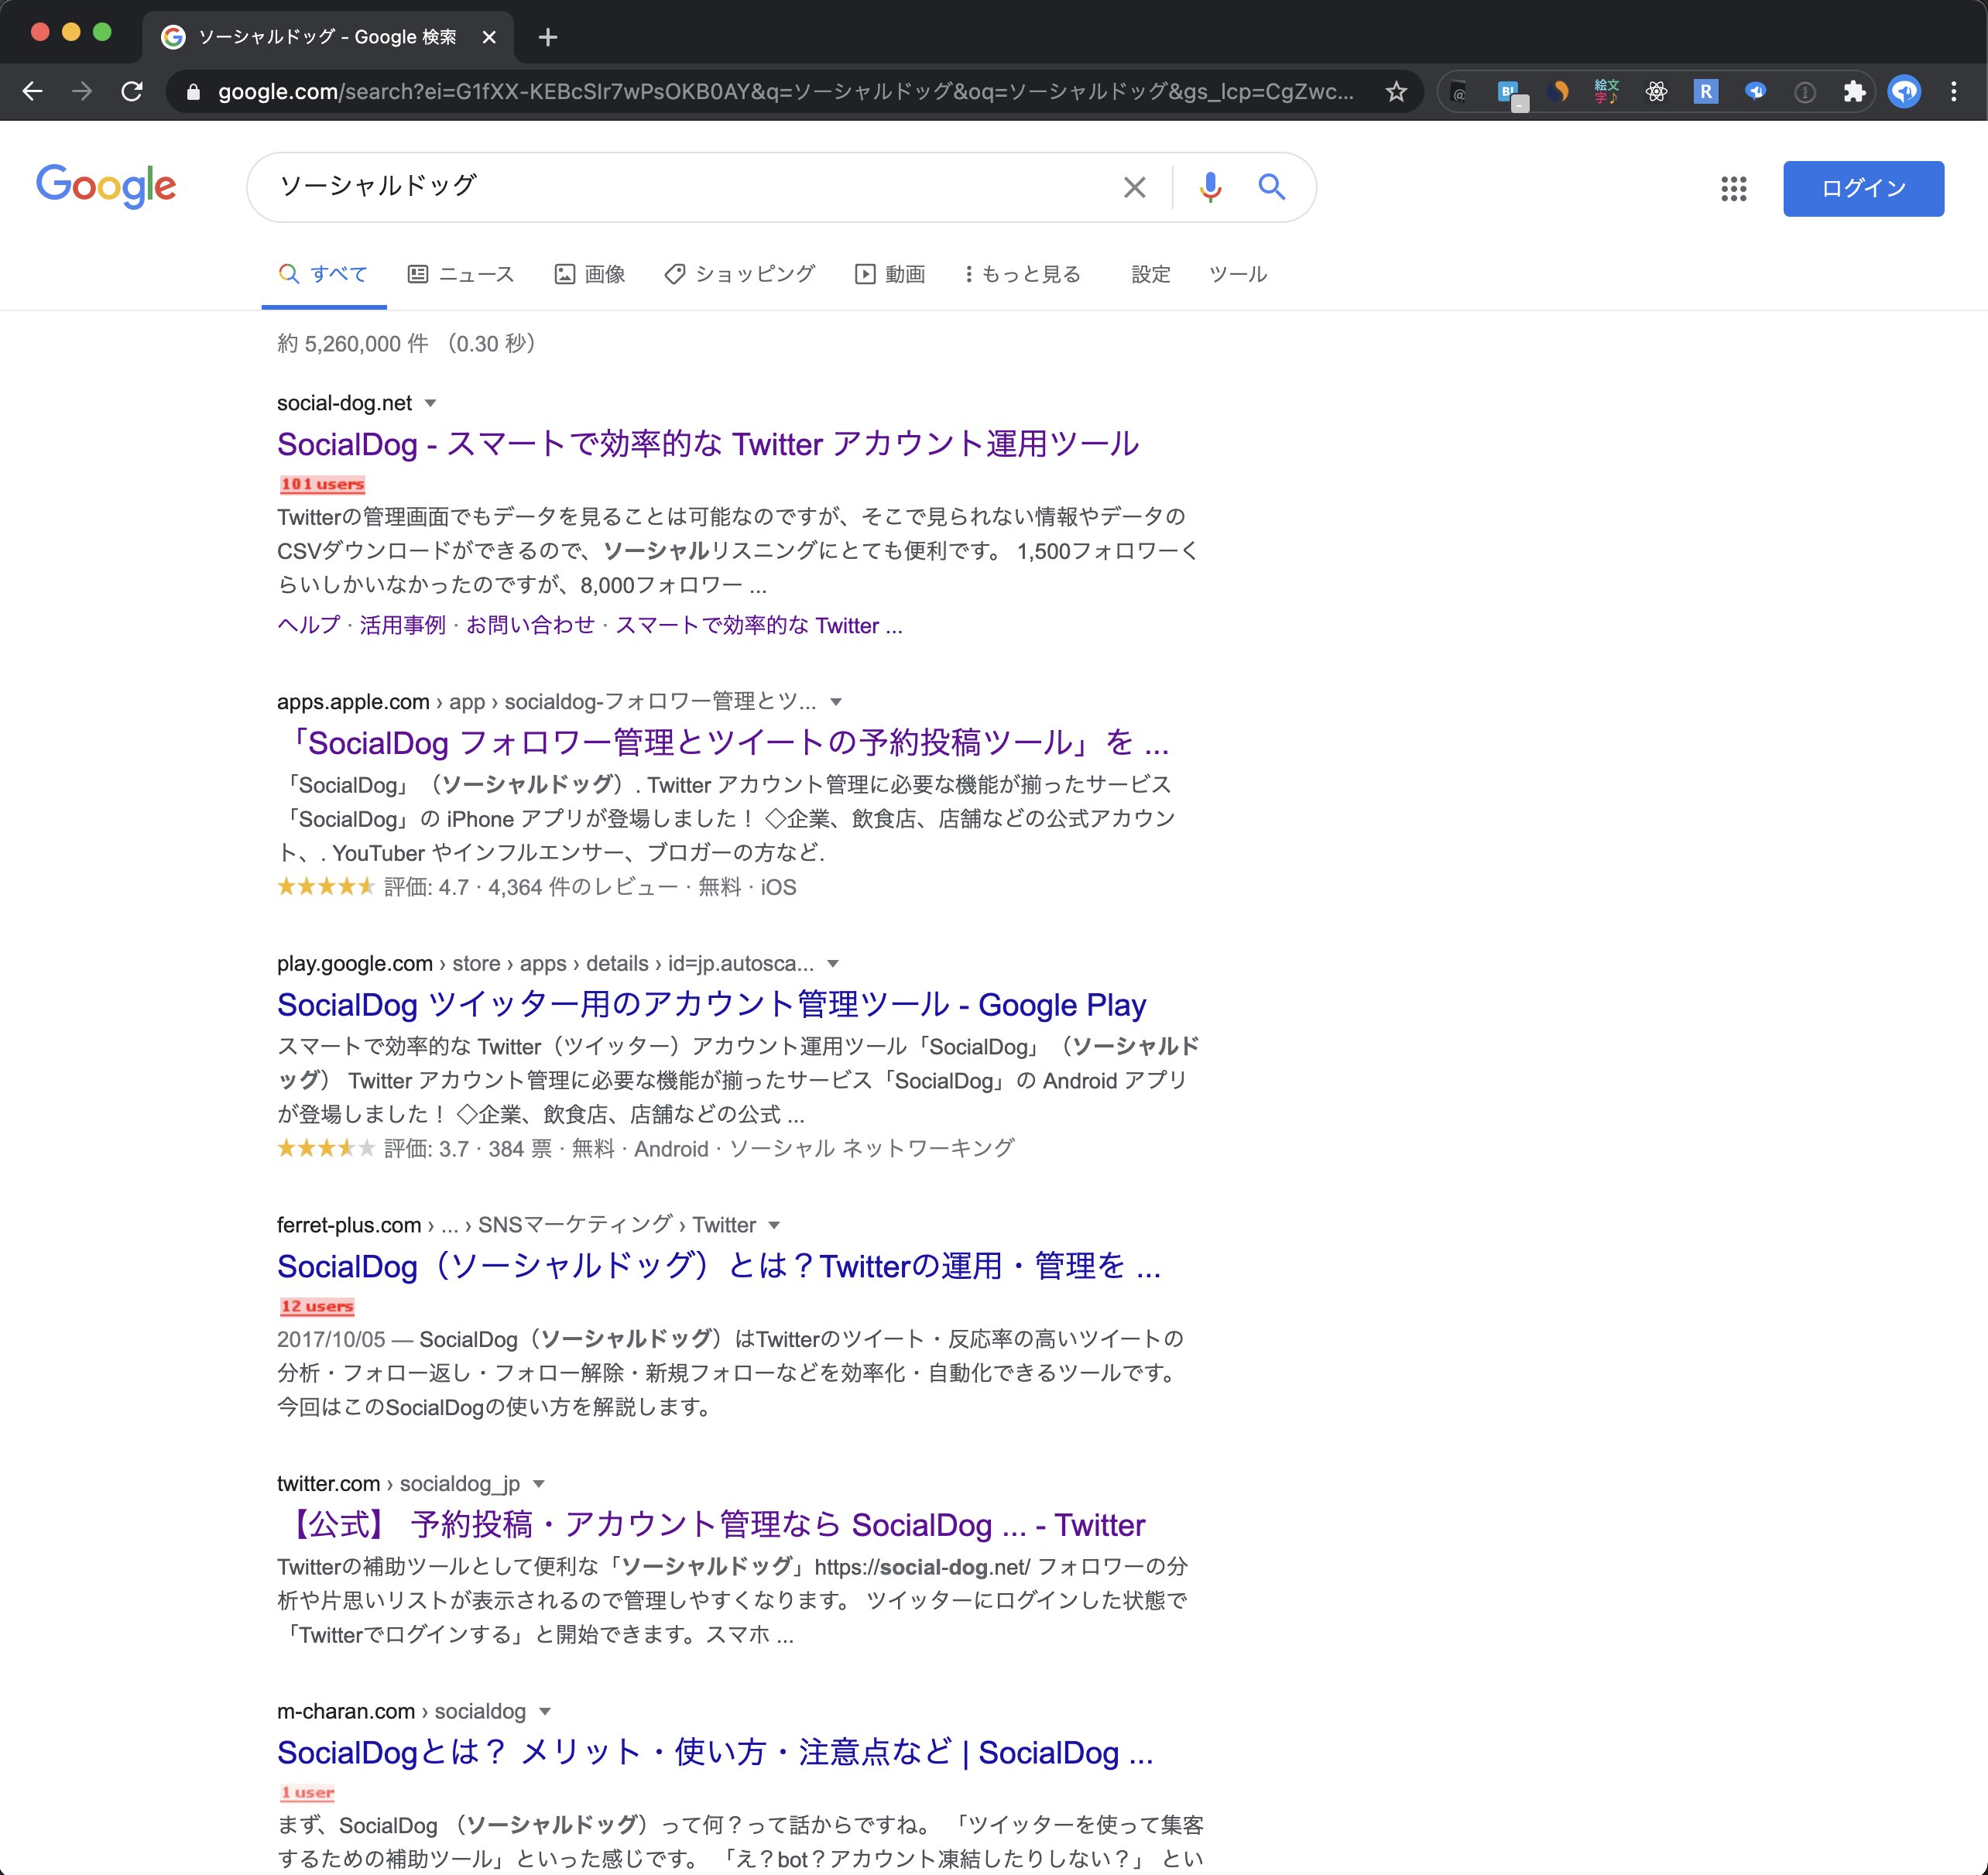The height and width of the screenshot is (1875, 1988).
Task: Expand the arrow next to the apps.apple.com result
Action: tap(836, 702)
